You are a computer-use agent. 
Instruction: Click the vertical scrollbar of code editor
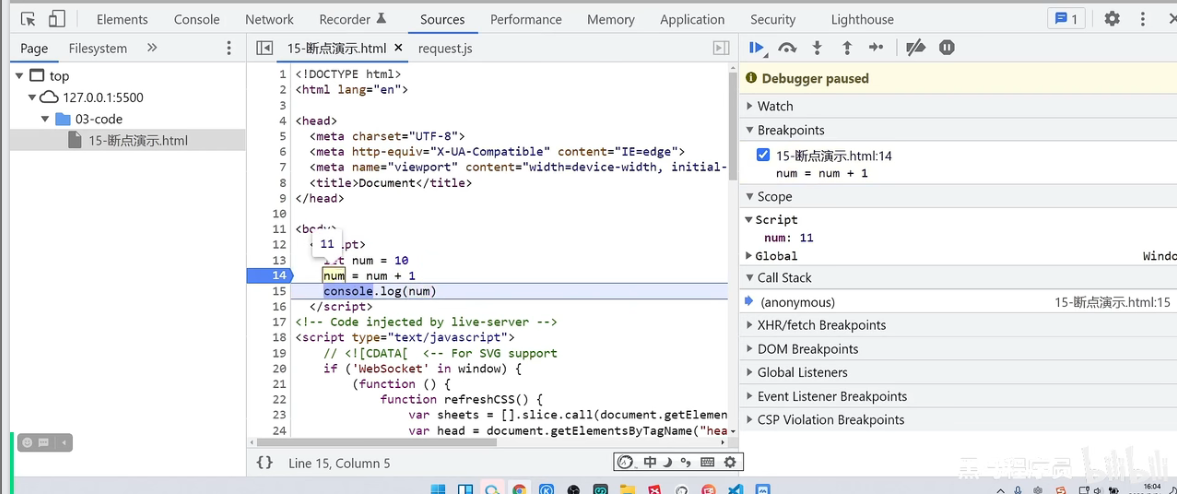733,124
